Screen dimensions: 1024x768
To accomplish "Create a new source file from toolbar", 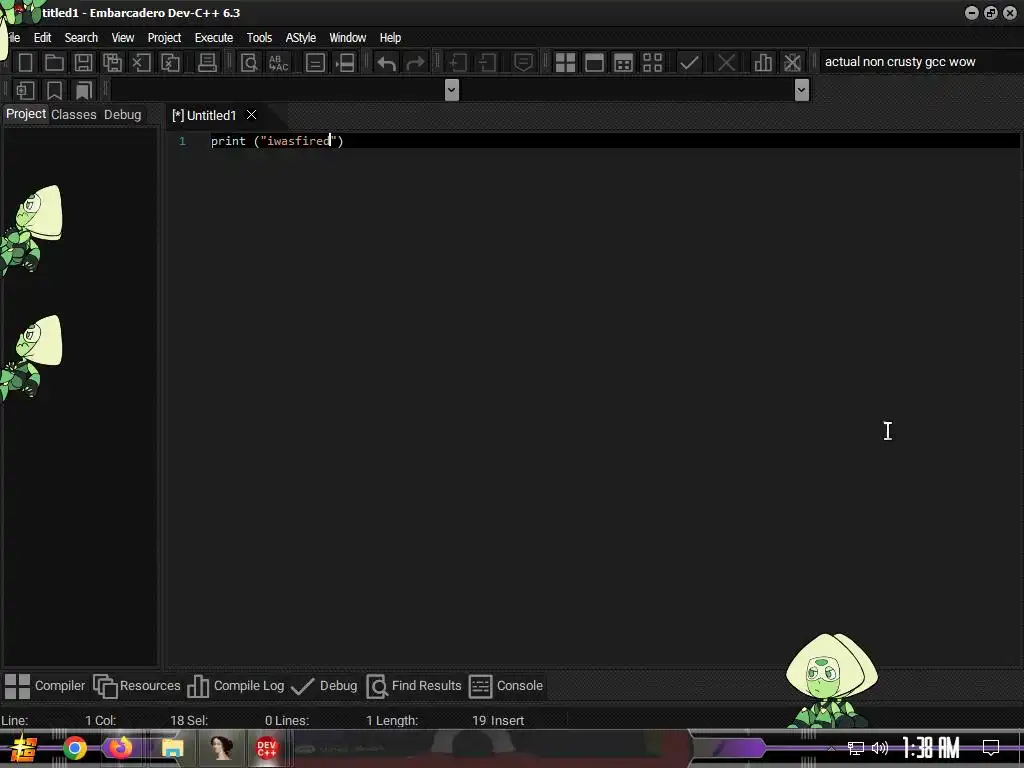I will (25, 63).
